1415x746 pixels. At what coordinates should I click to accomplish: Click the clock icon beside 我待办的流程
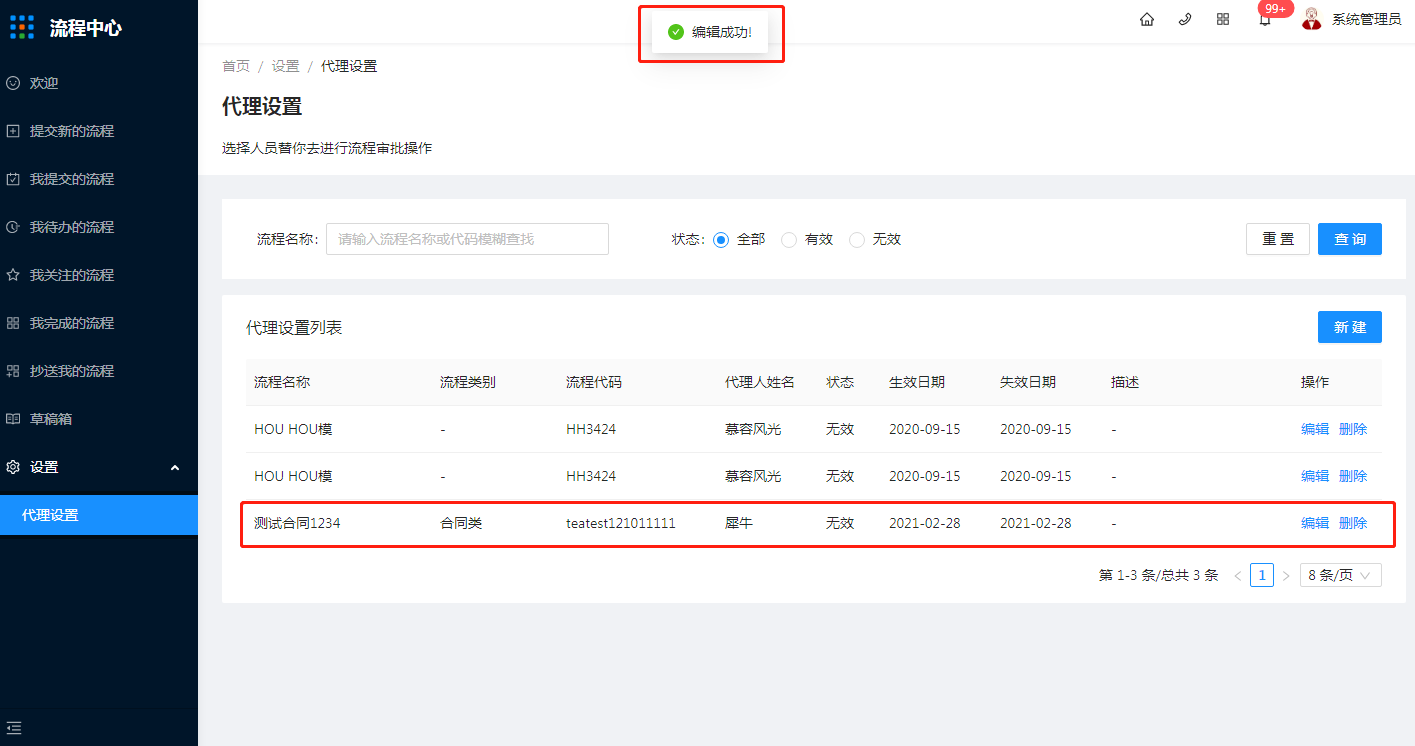[x=13, y=227]
